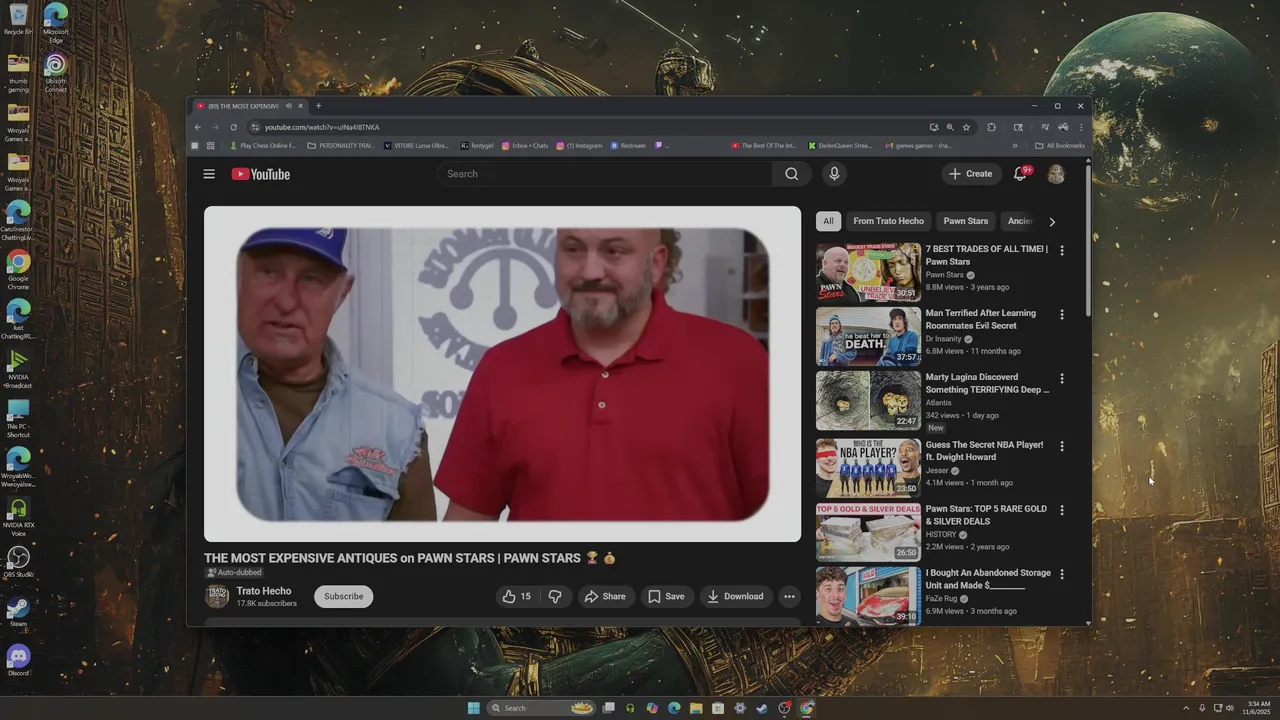Open All Bookmarks folder
Image resolution: width=1280 pixels, height=720 pixels.
pyautogui.click(x=1060, y=146)
